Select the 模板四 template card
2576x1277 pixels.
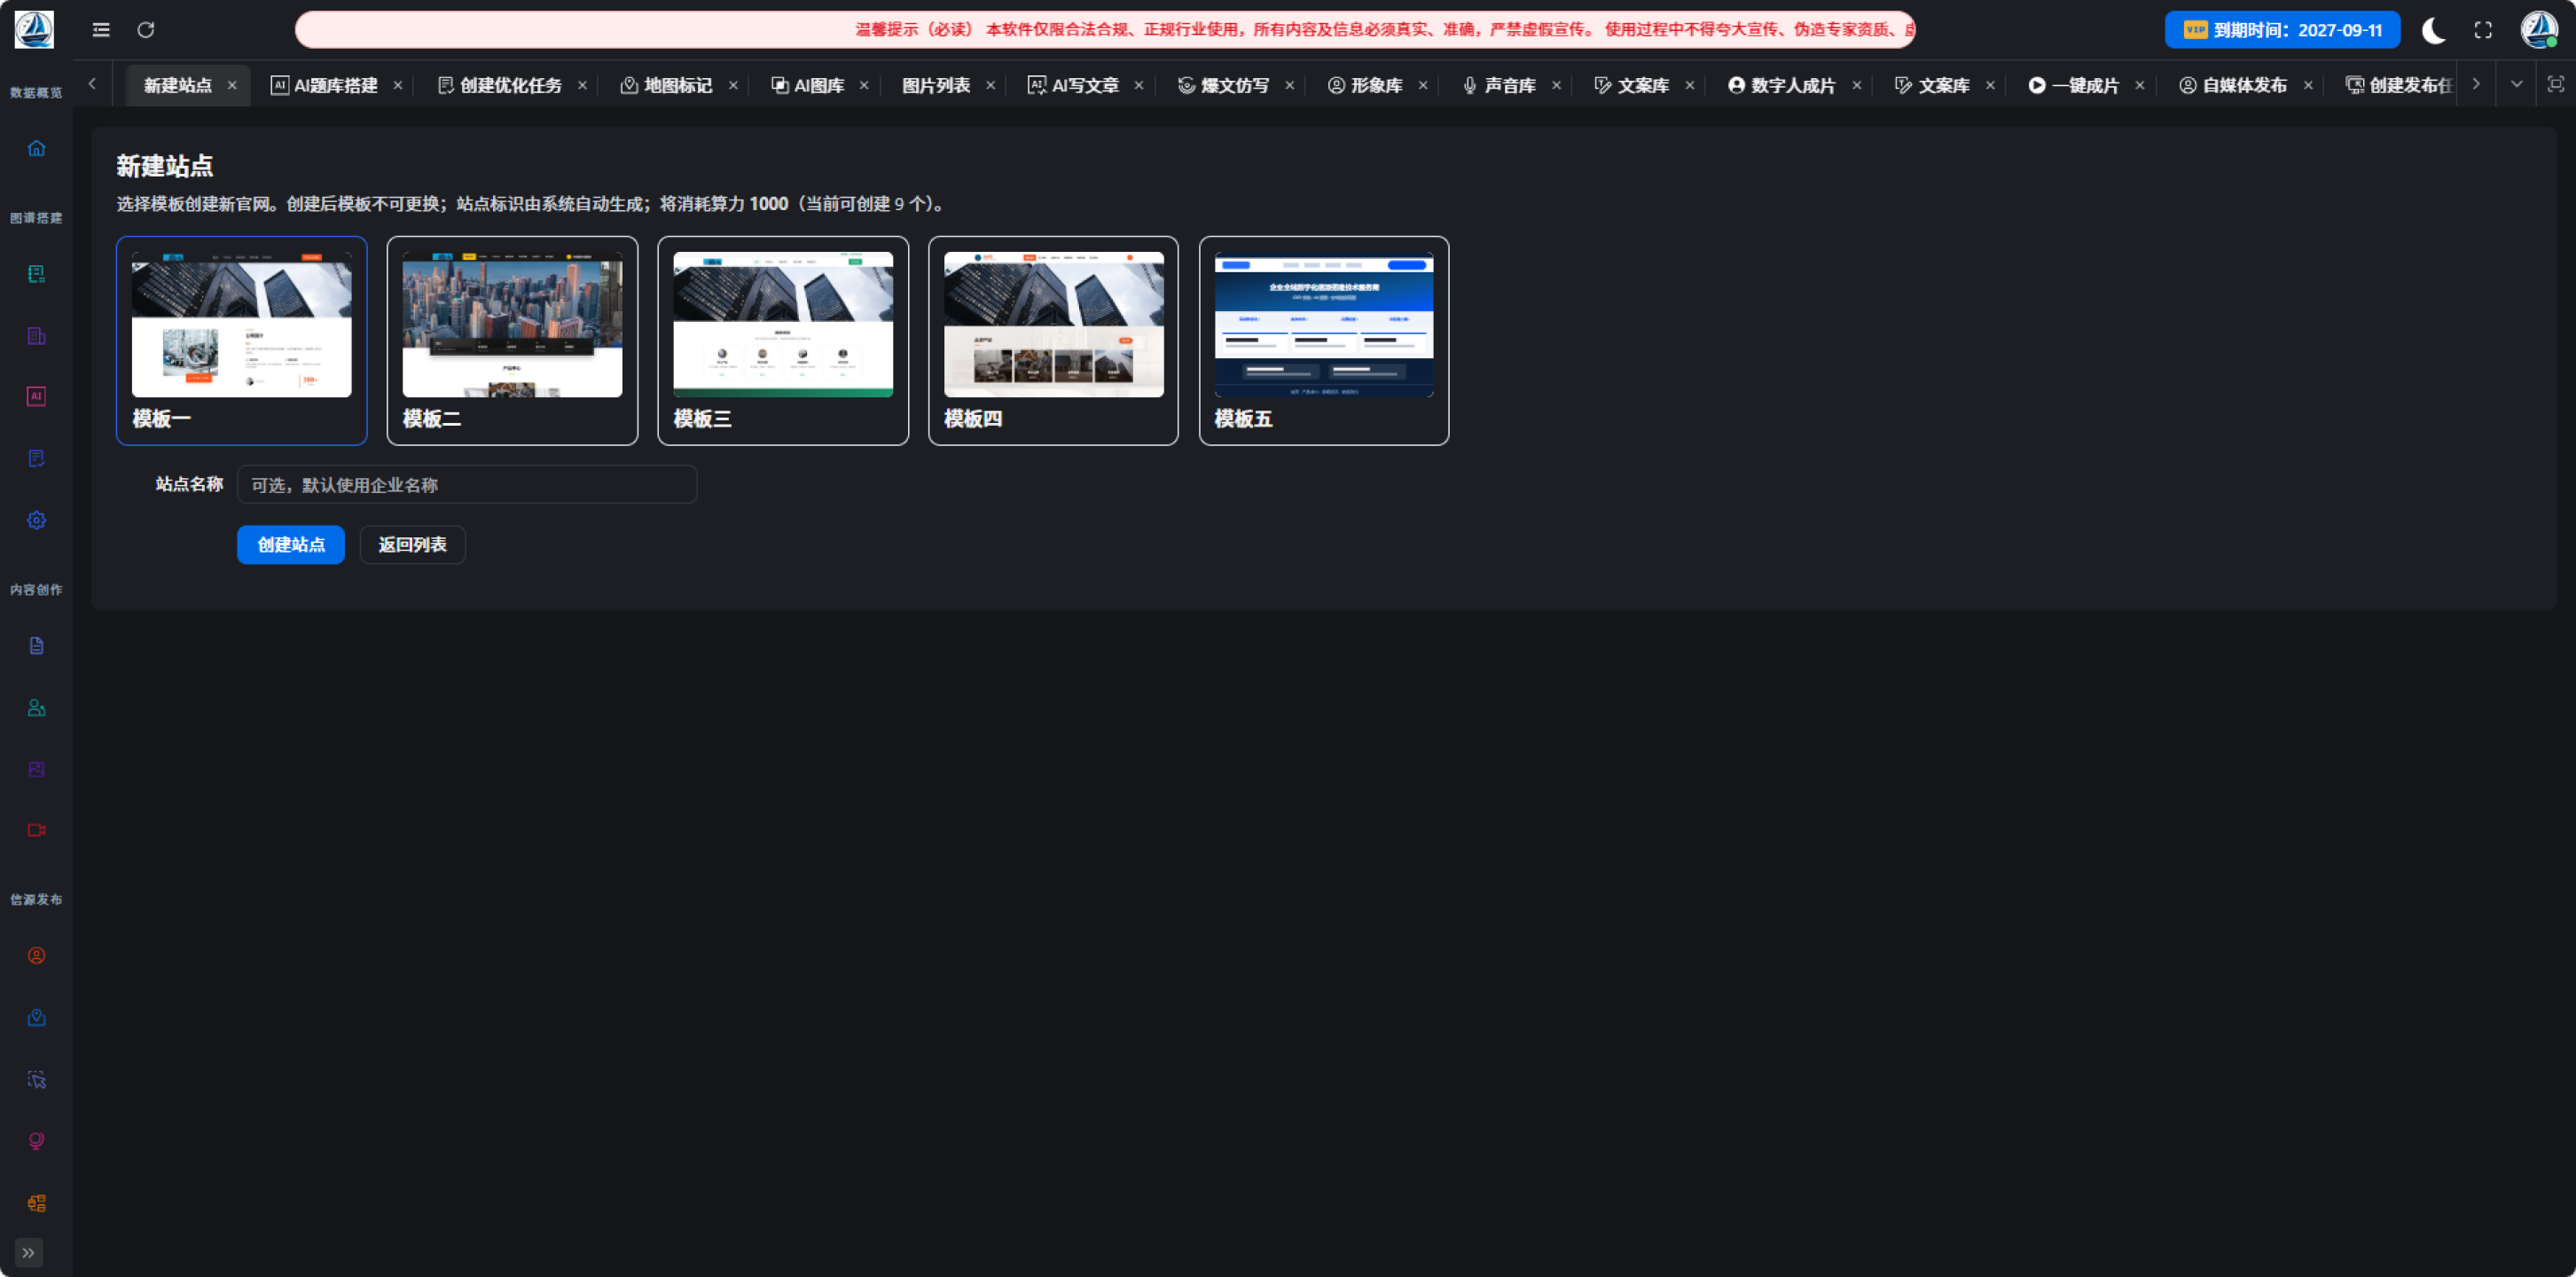click(x=1053, y=341)
